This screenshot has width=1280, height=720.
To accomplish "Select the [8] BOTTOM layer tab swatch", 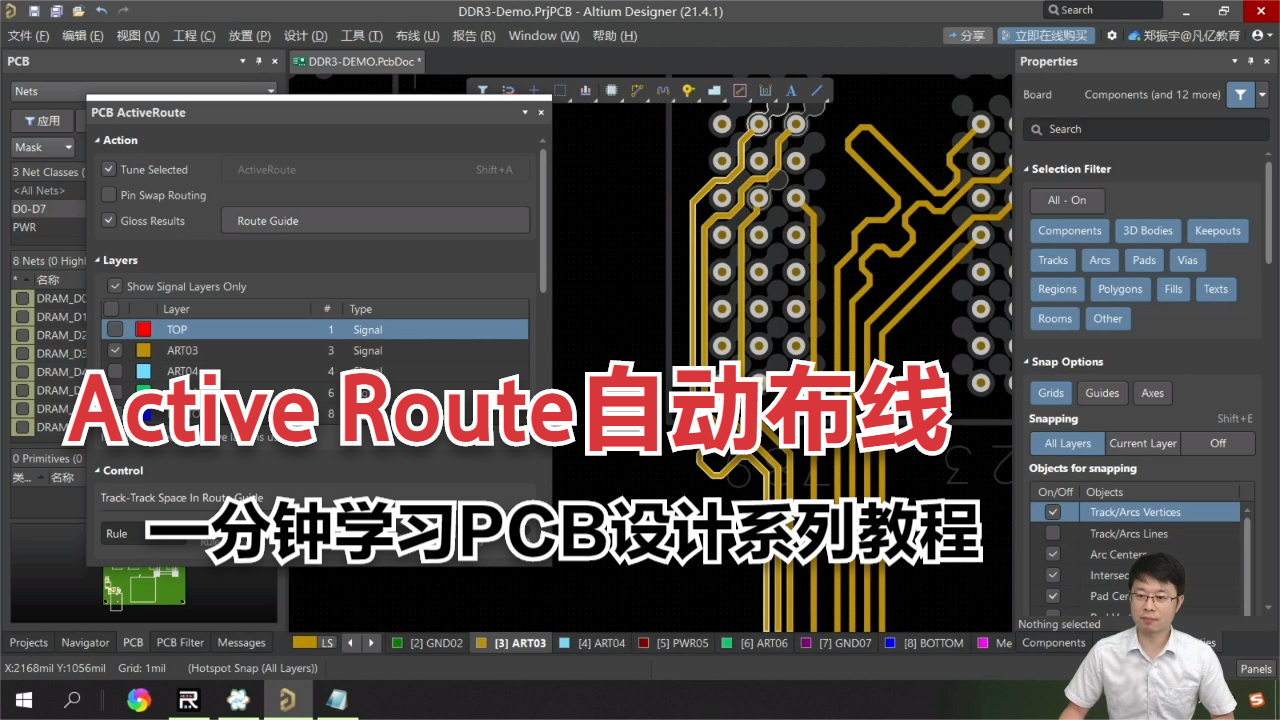I will pos(890,643).
